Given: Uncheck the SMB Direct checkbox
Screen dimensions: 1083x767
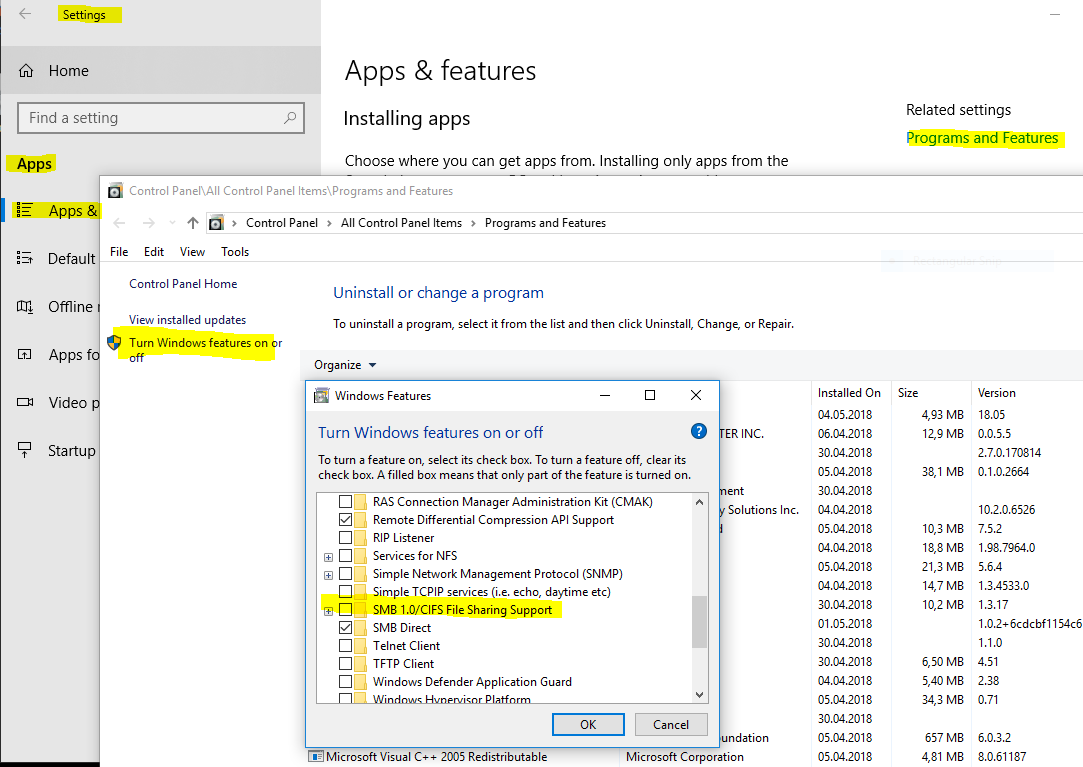Looking at the screenshot, I should click(x=345, y=627).
